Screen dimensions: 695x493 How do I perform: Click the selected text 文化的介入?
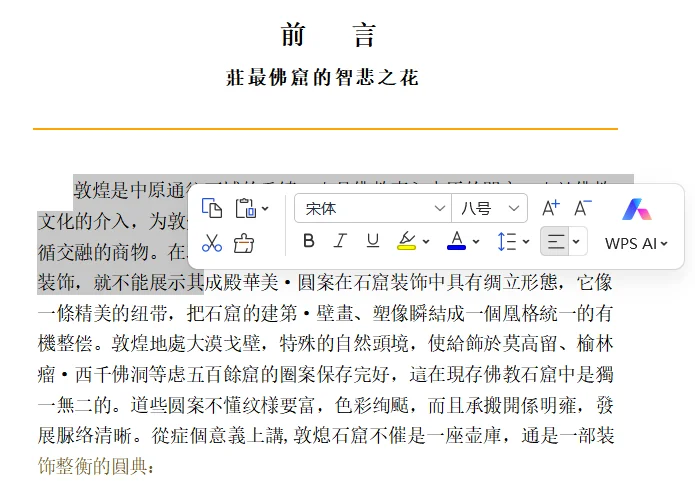click(x=83, y=221)
